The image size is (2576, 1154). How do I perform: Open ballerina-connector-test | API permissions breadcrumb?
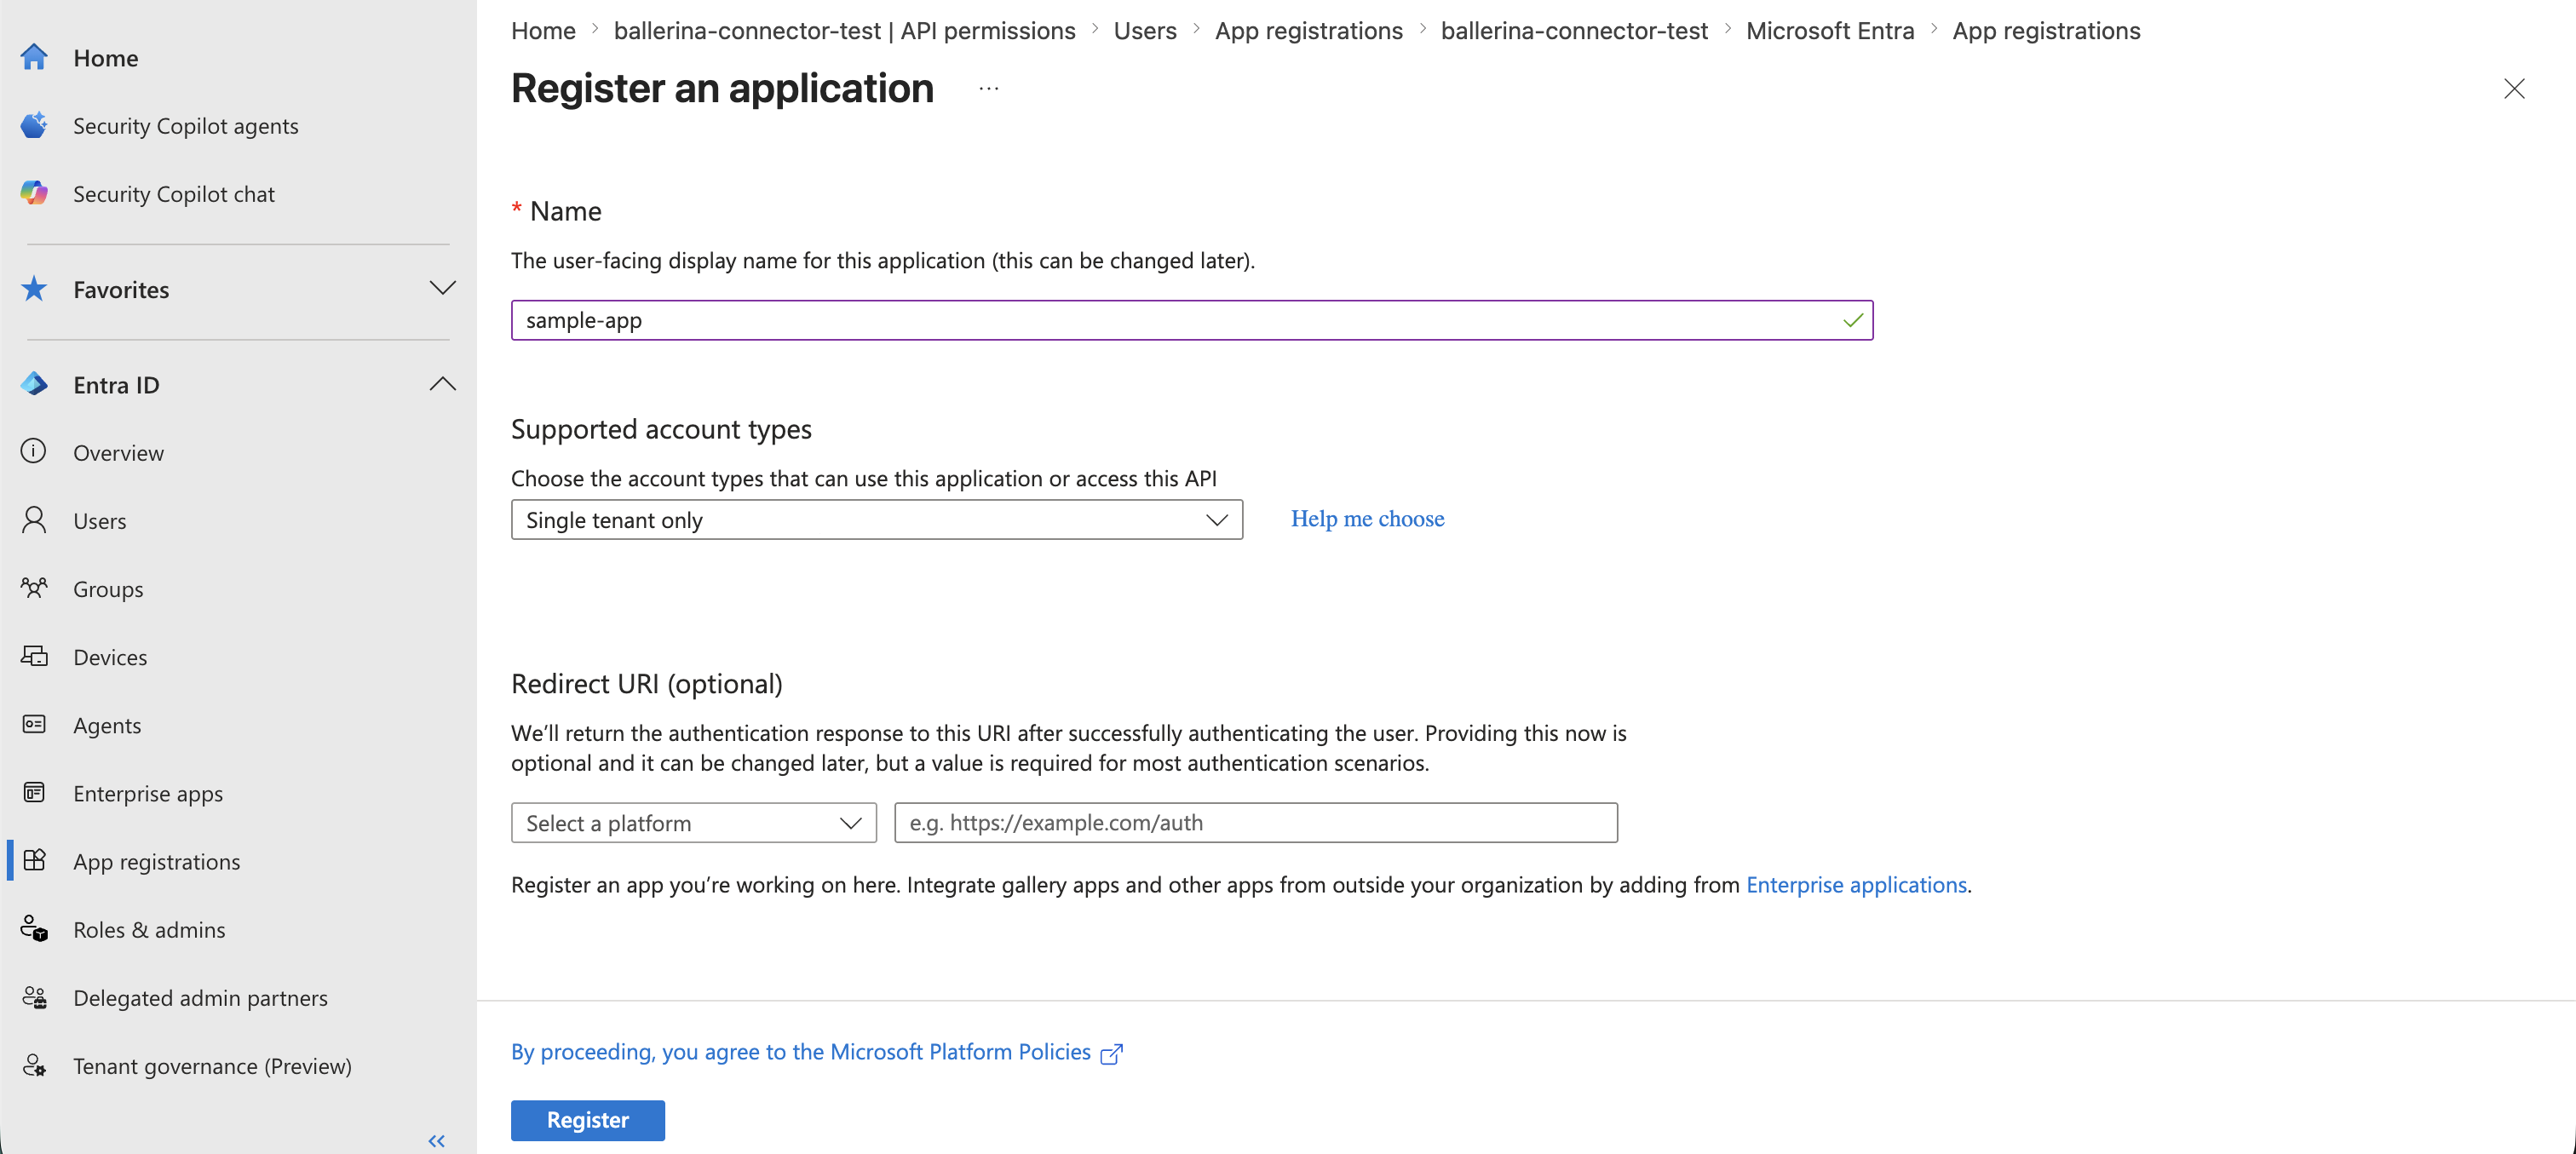[844, 31]
